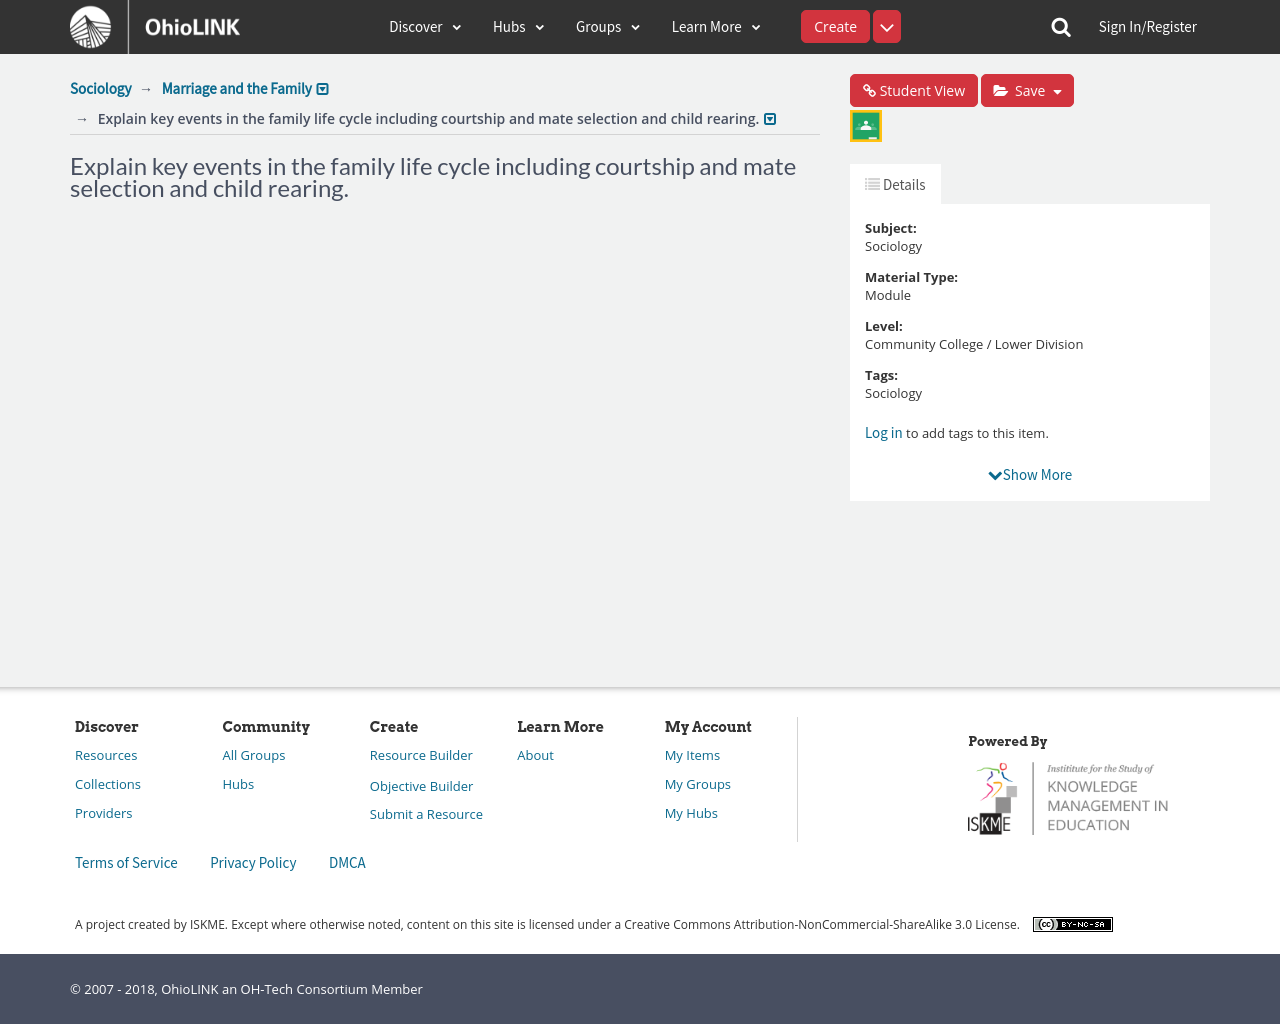Open Objective Builder footer link
This screenshot has height=1024, width=1280.
[421, 787]
